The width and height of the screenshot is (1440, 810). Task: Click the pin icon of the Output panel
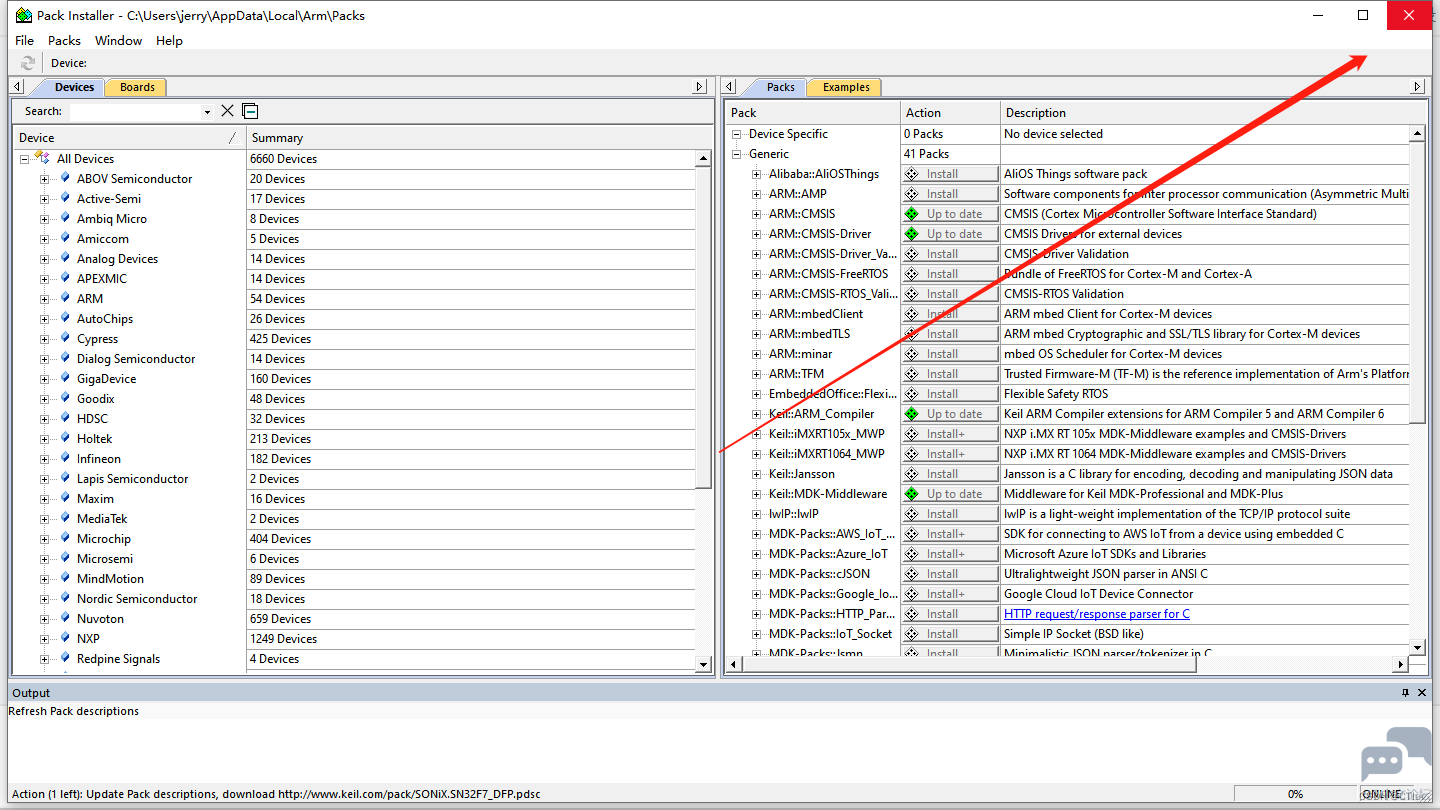1405,693
